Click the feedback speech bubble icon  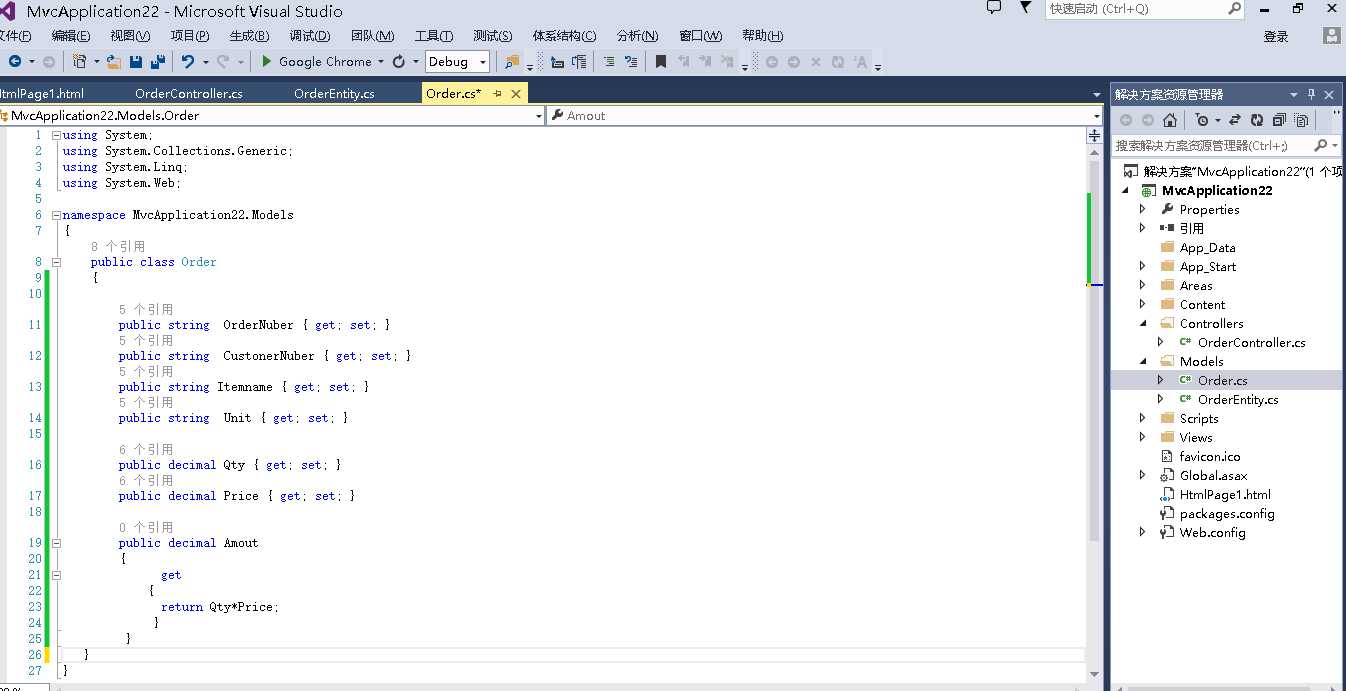pyautogui.click(x=993, y=8)
